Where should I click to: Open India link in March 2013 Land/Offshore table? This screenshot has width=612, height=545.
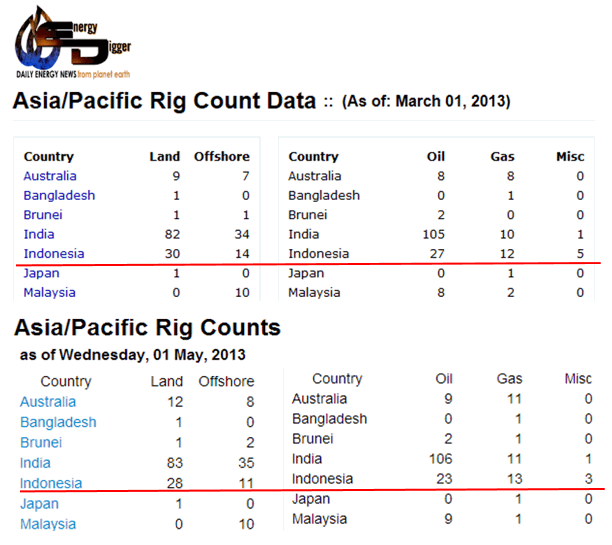pos(39,235)
